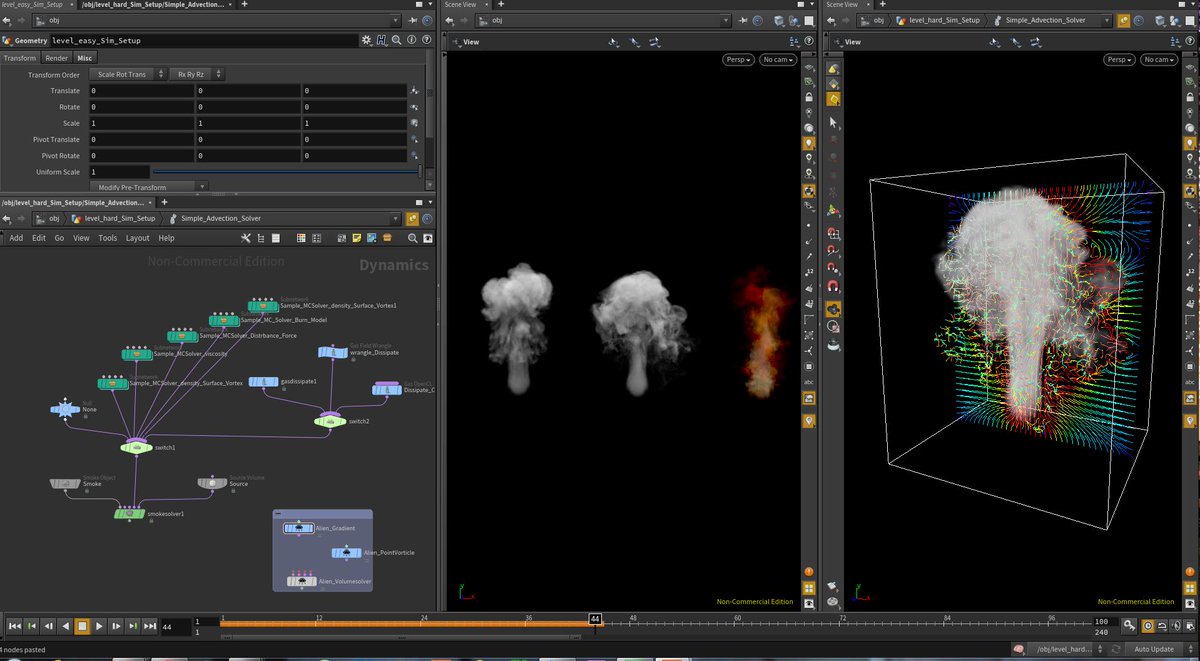Toggle the key icon for keyframes
The width and height of the screenshot is (1200, 661).
[1129, 626]
